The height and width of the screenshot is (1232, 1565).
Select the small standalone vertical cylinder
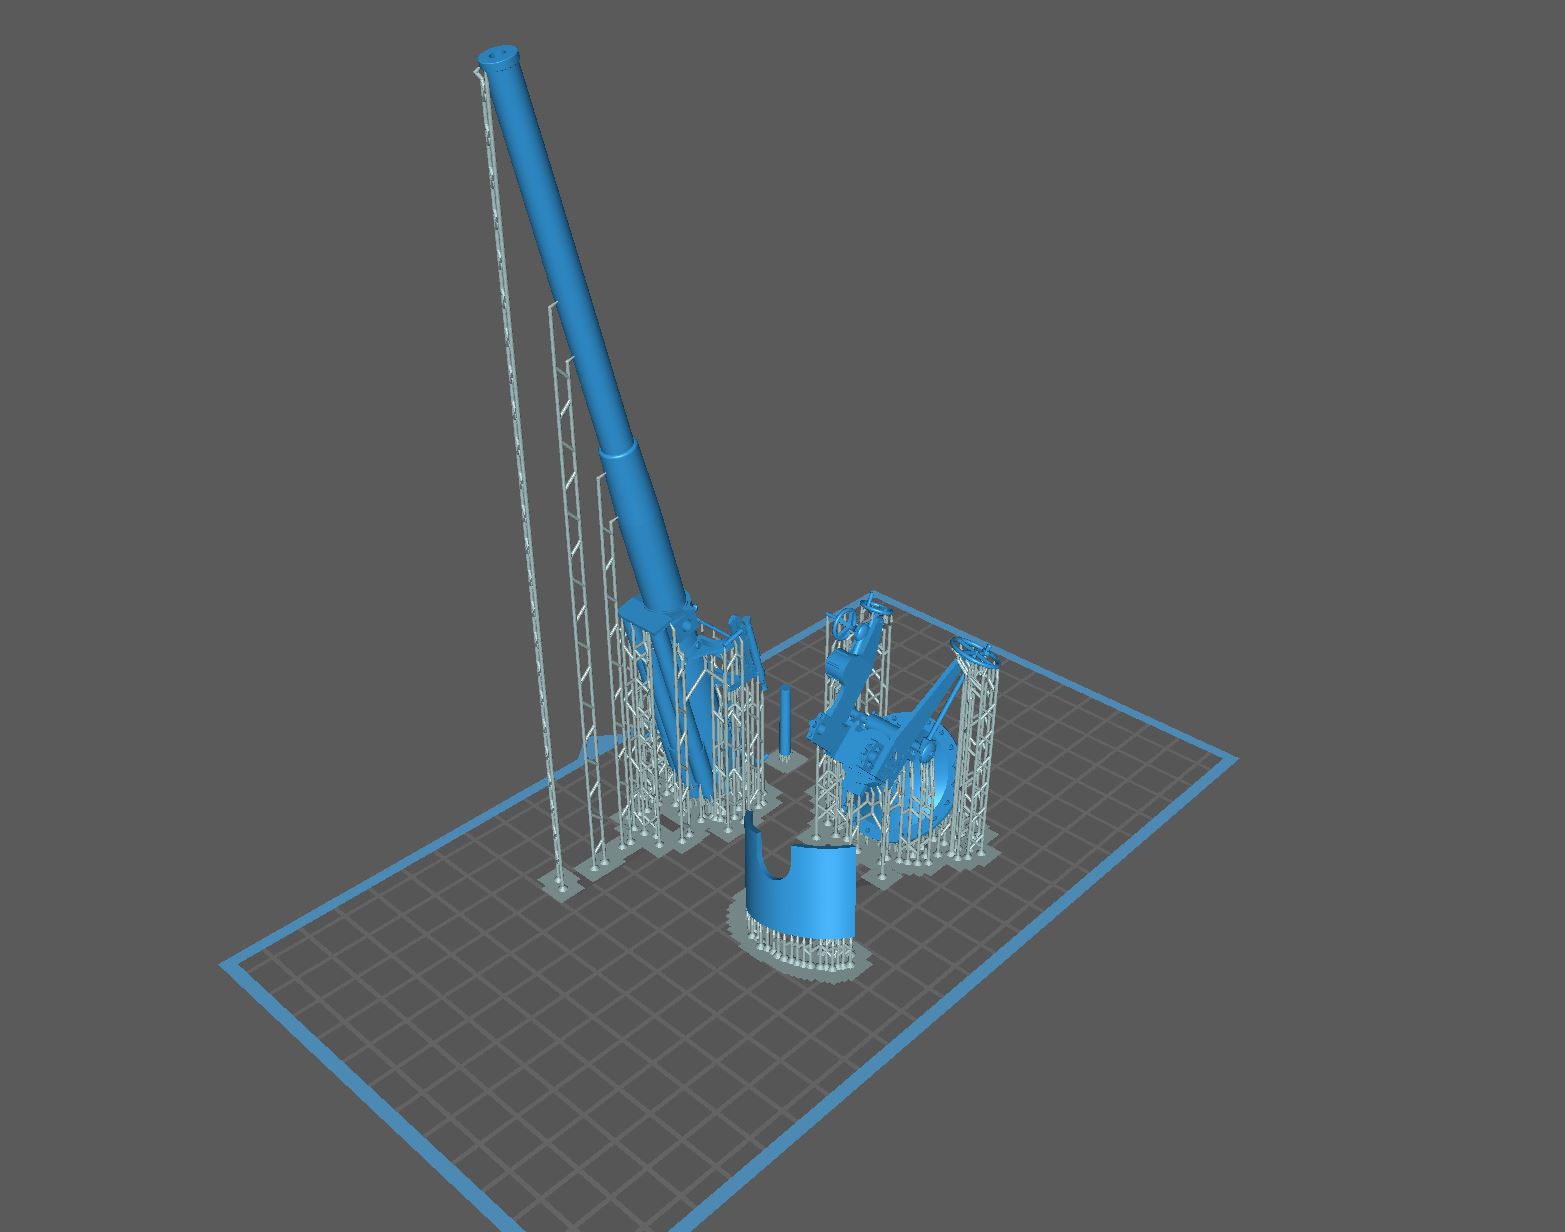(785, 720)
